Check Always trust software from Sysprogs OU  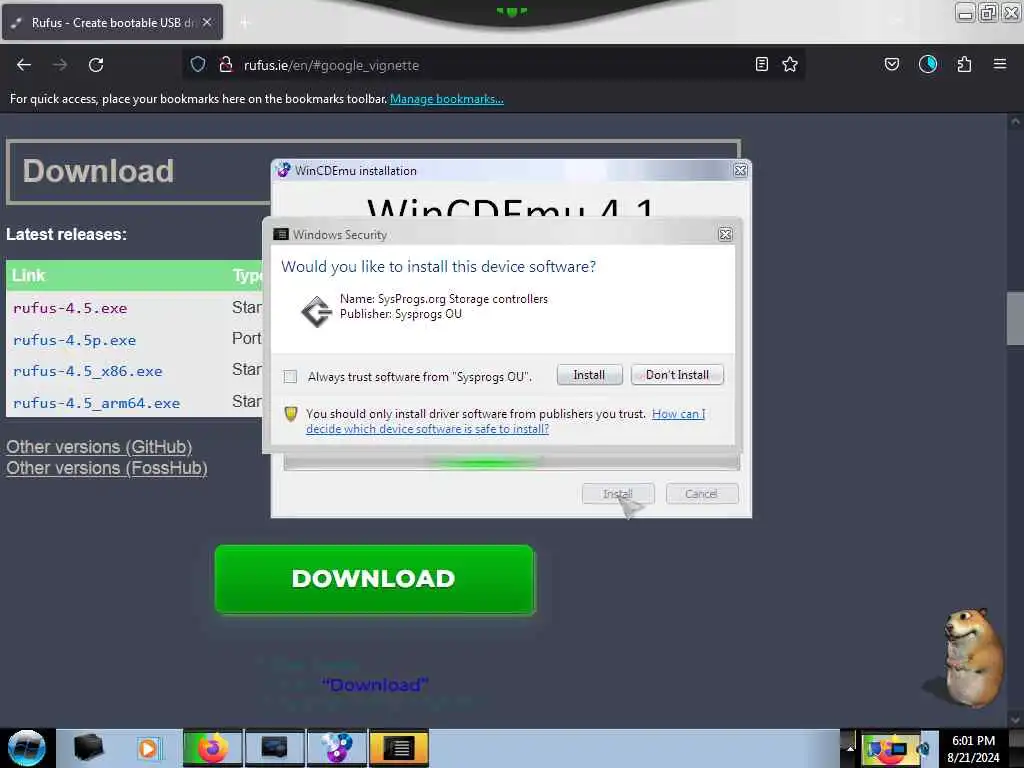tap(291, 377)
